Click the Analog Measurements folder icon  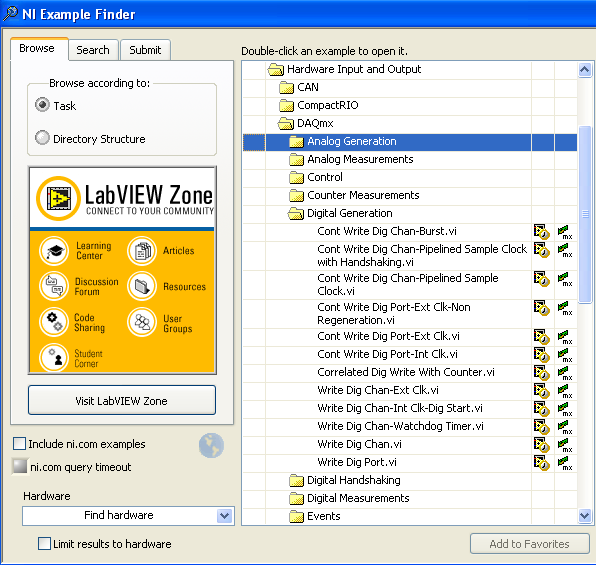coord(296,159)
